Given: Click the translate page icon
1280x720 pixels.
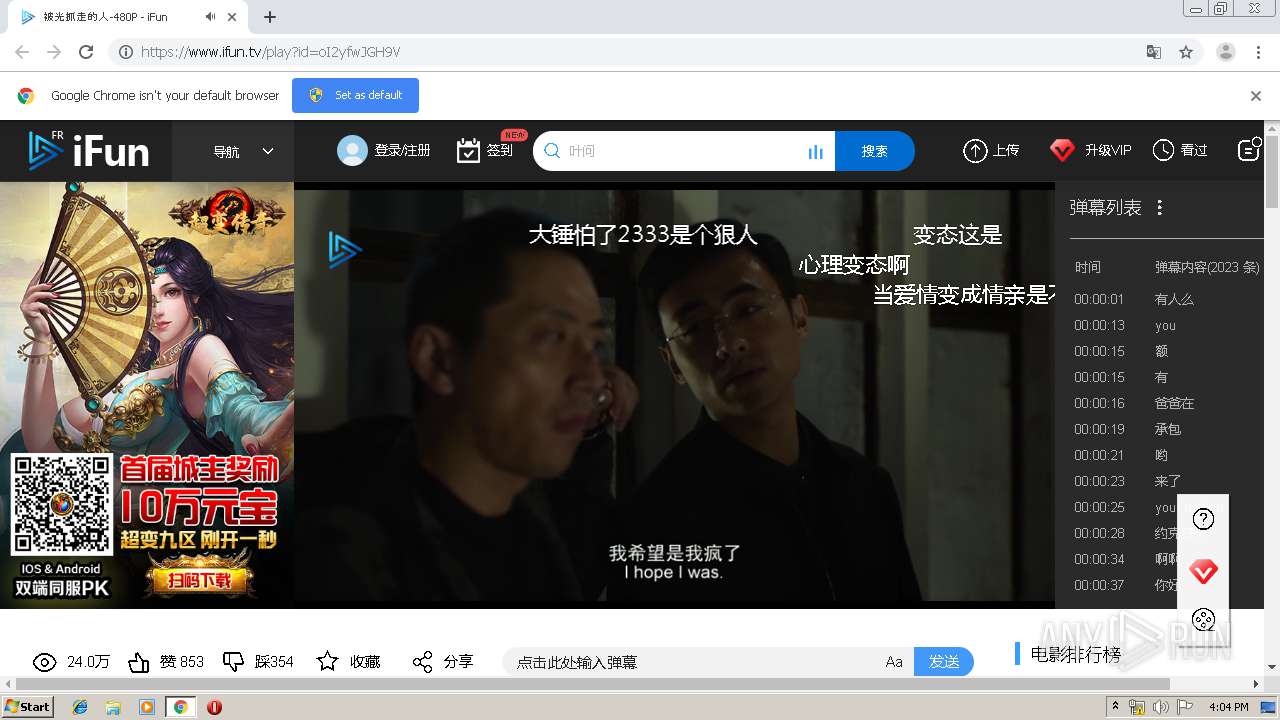Looking at the screenshot, I should point(1154,52).
